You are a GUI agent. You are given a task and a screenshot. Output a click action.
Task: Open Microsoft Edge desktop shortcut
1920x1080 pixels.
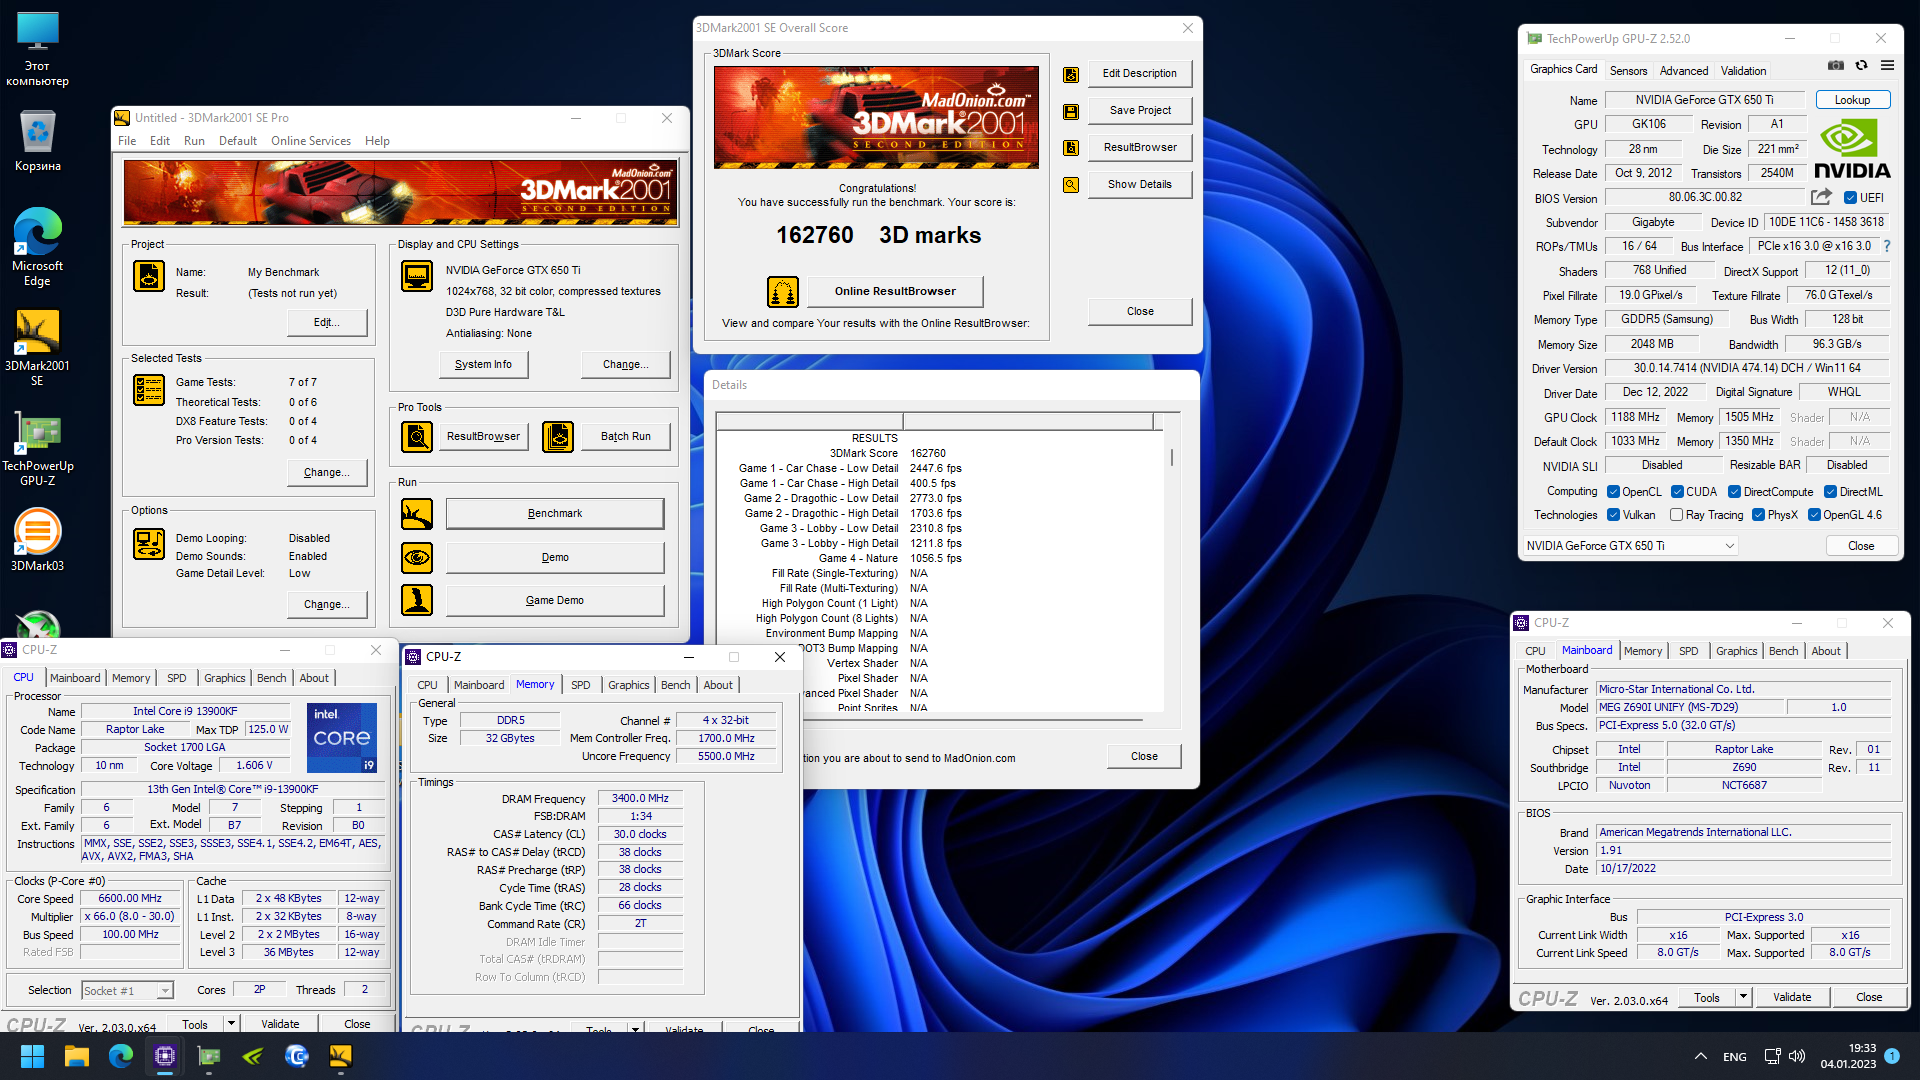[x=37, y=247]
